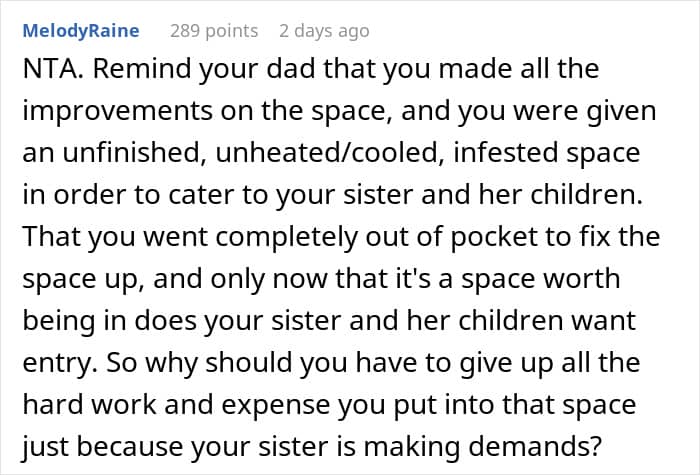Click the '2 days ago' timestamp
Image resolution: width=700 pixels, height=475 pixels.
tap(323, 31)
